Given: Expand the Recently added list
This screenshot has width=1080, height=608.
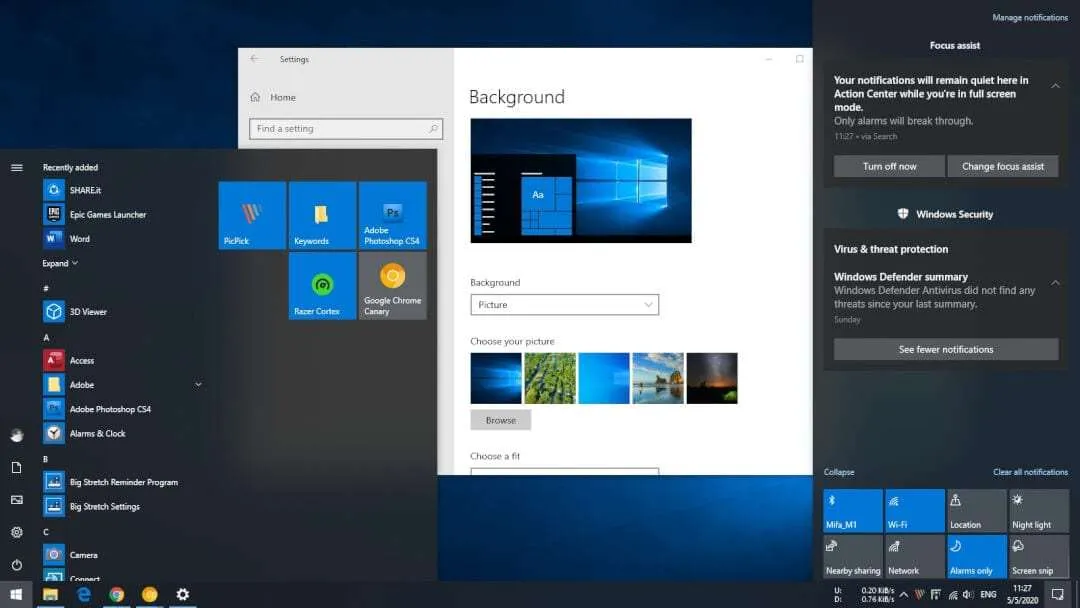Looking at the screenshot, I should (x=60, y=263).
